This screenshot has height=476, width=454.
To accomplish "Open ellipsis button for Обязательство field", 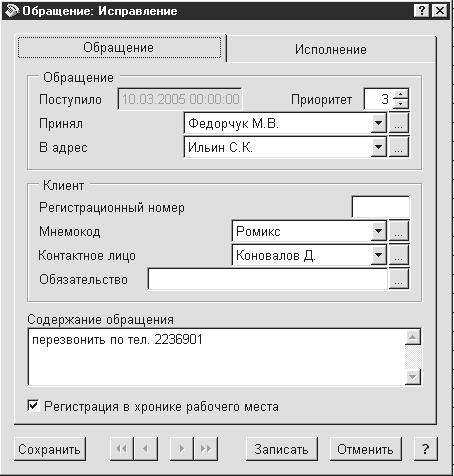I will tap(399, 279).
